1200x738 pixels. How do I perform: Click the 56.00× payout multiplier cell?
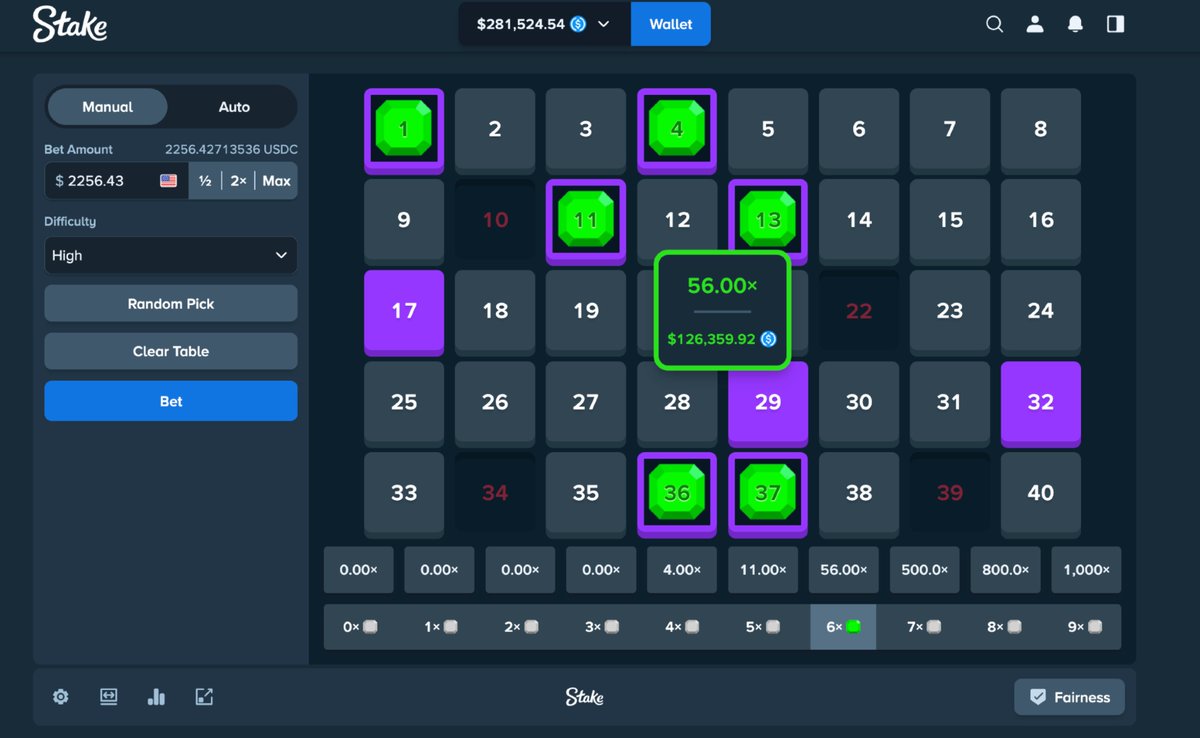click(843, 569)
